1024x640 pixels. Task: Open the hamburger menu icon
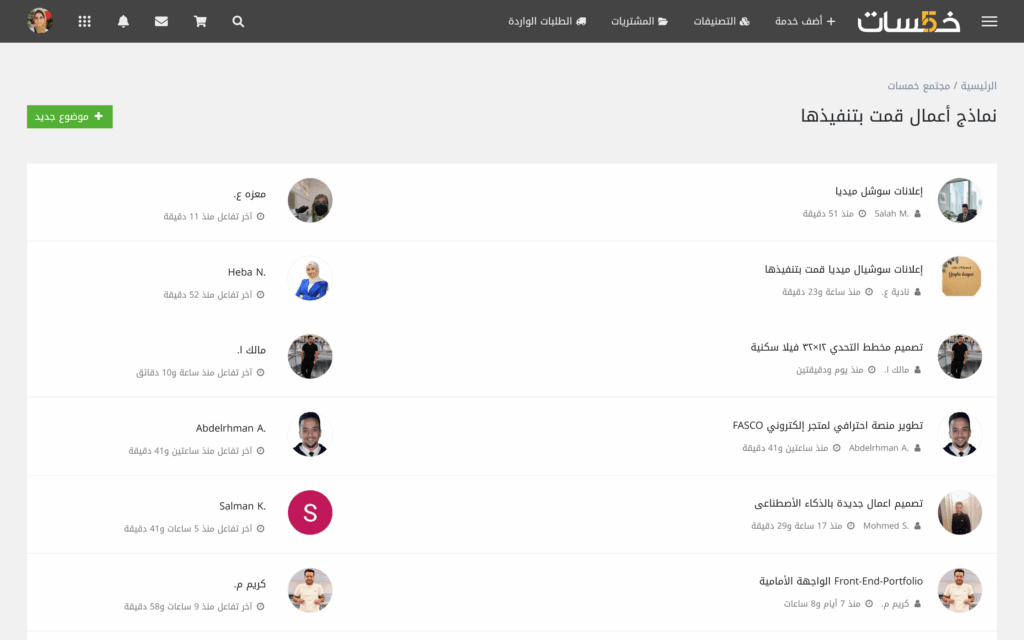coord(989,21)
